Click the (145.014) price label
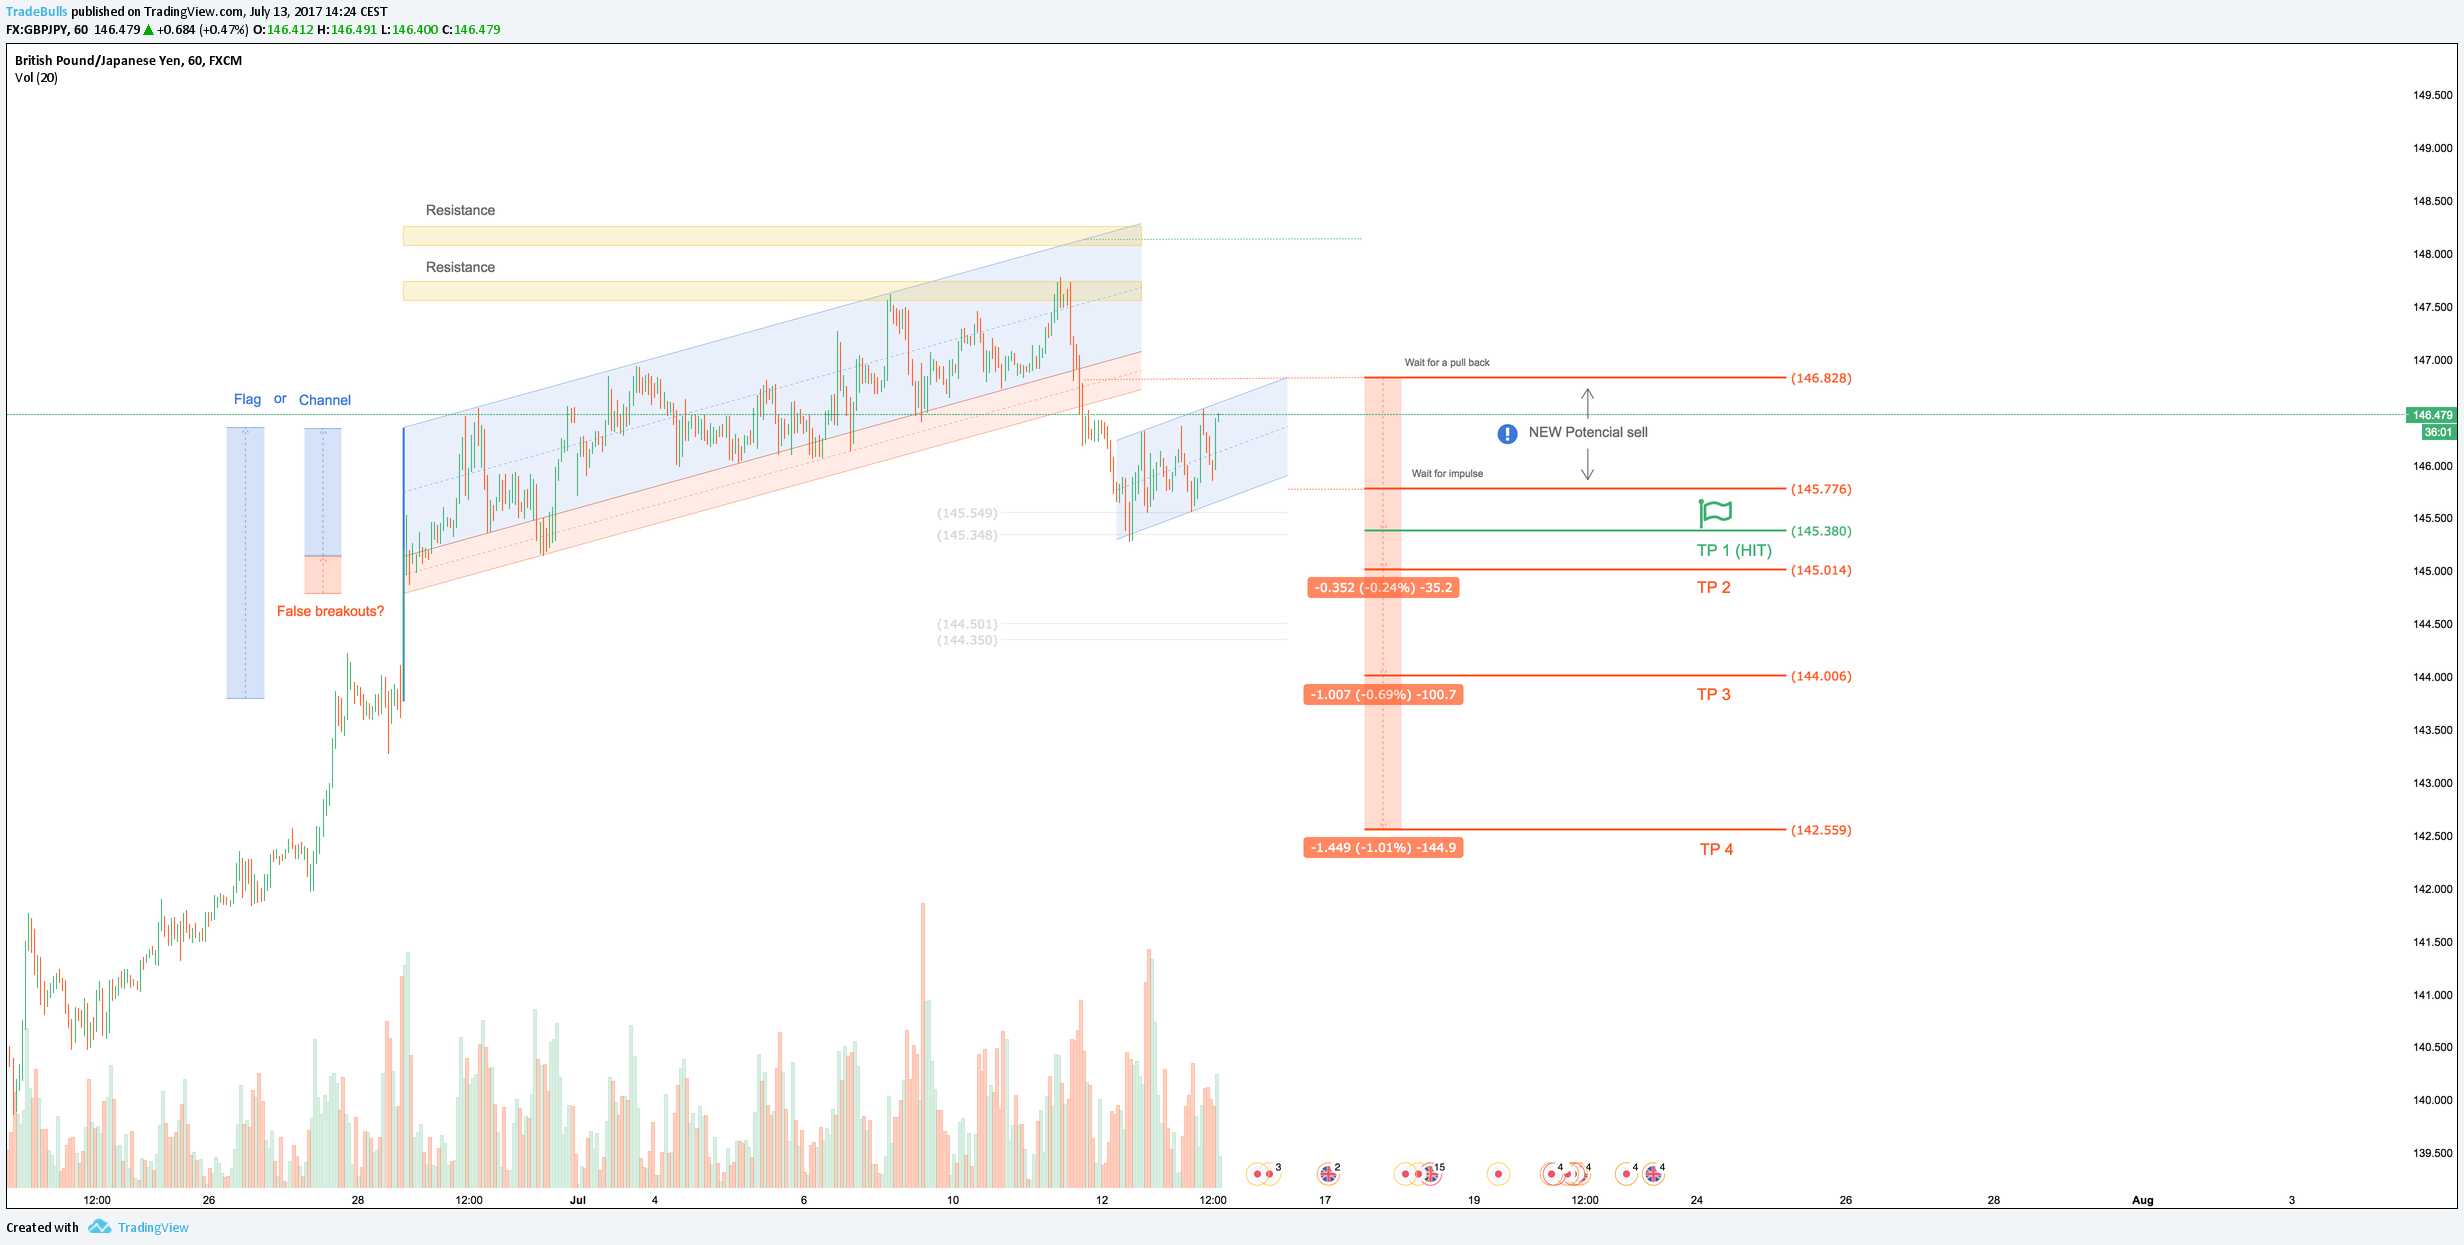The height and width of the screenshot is (1245, 2464). tap(1821, 570)
